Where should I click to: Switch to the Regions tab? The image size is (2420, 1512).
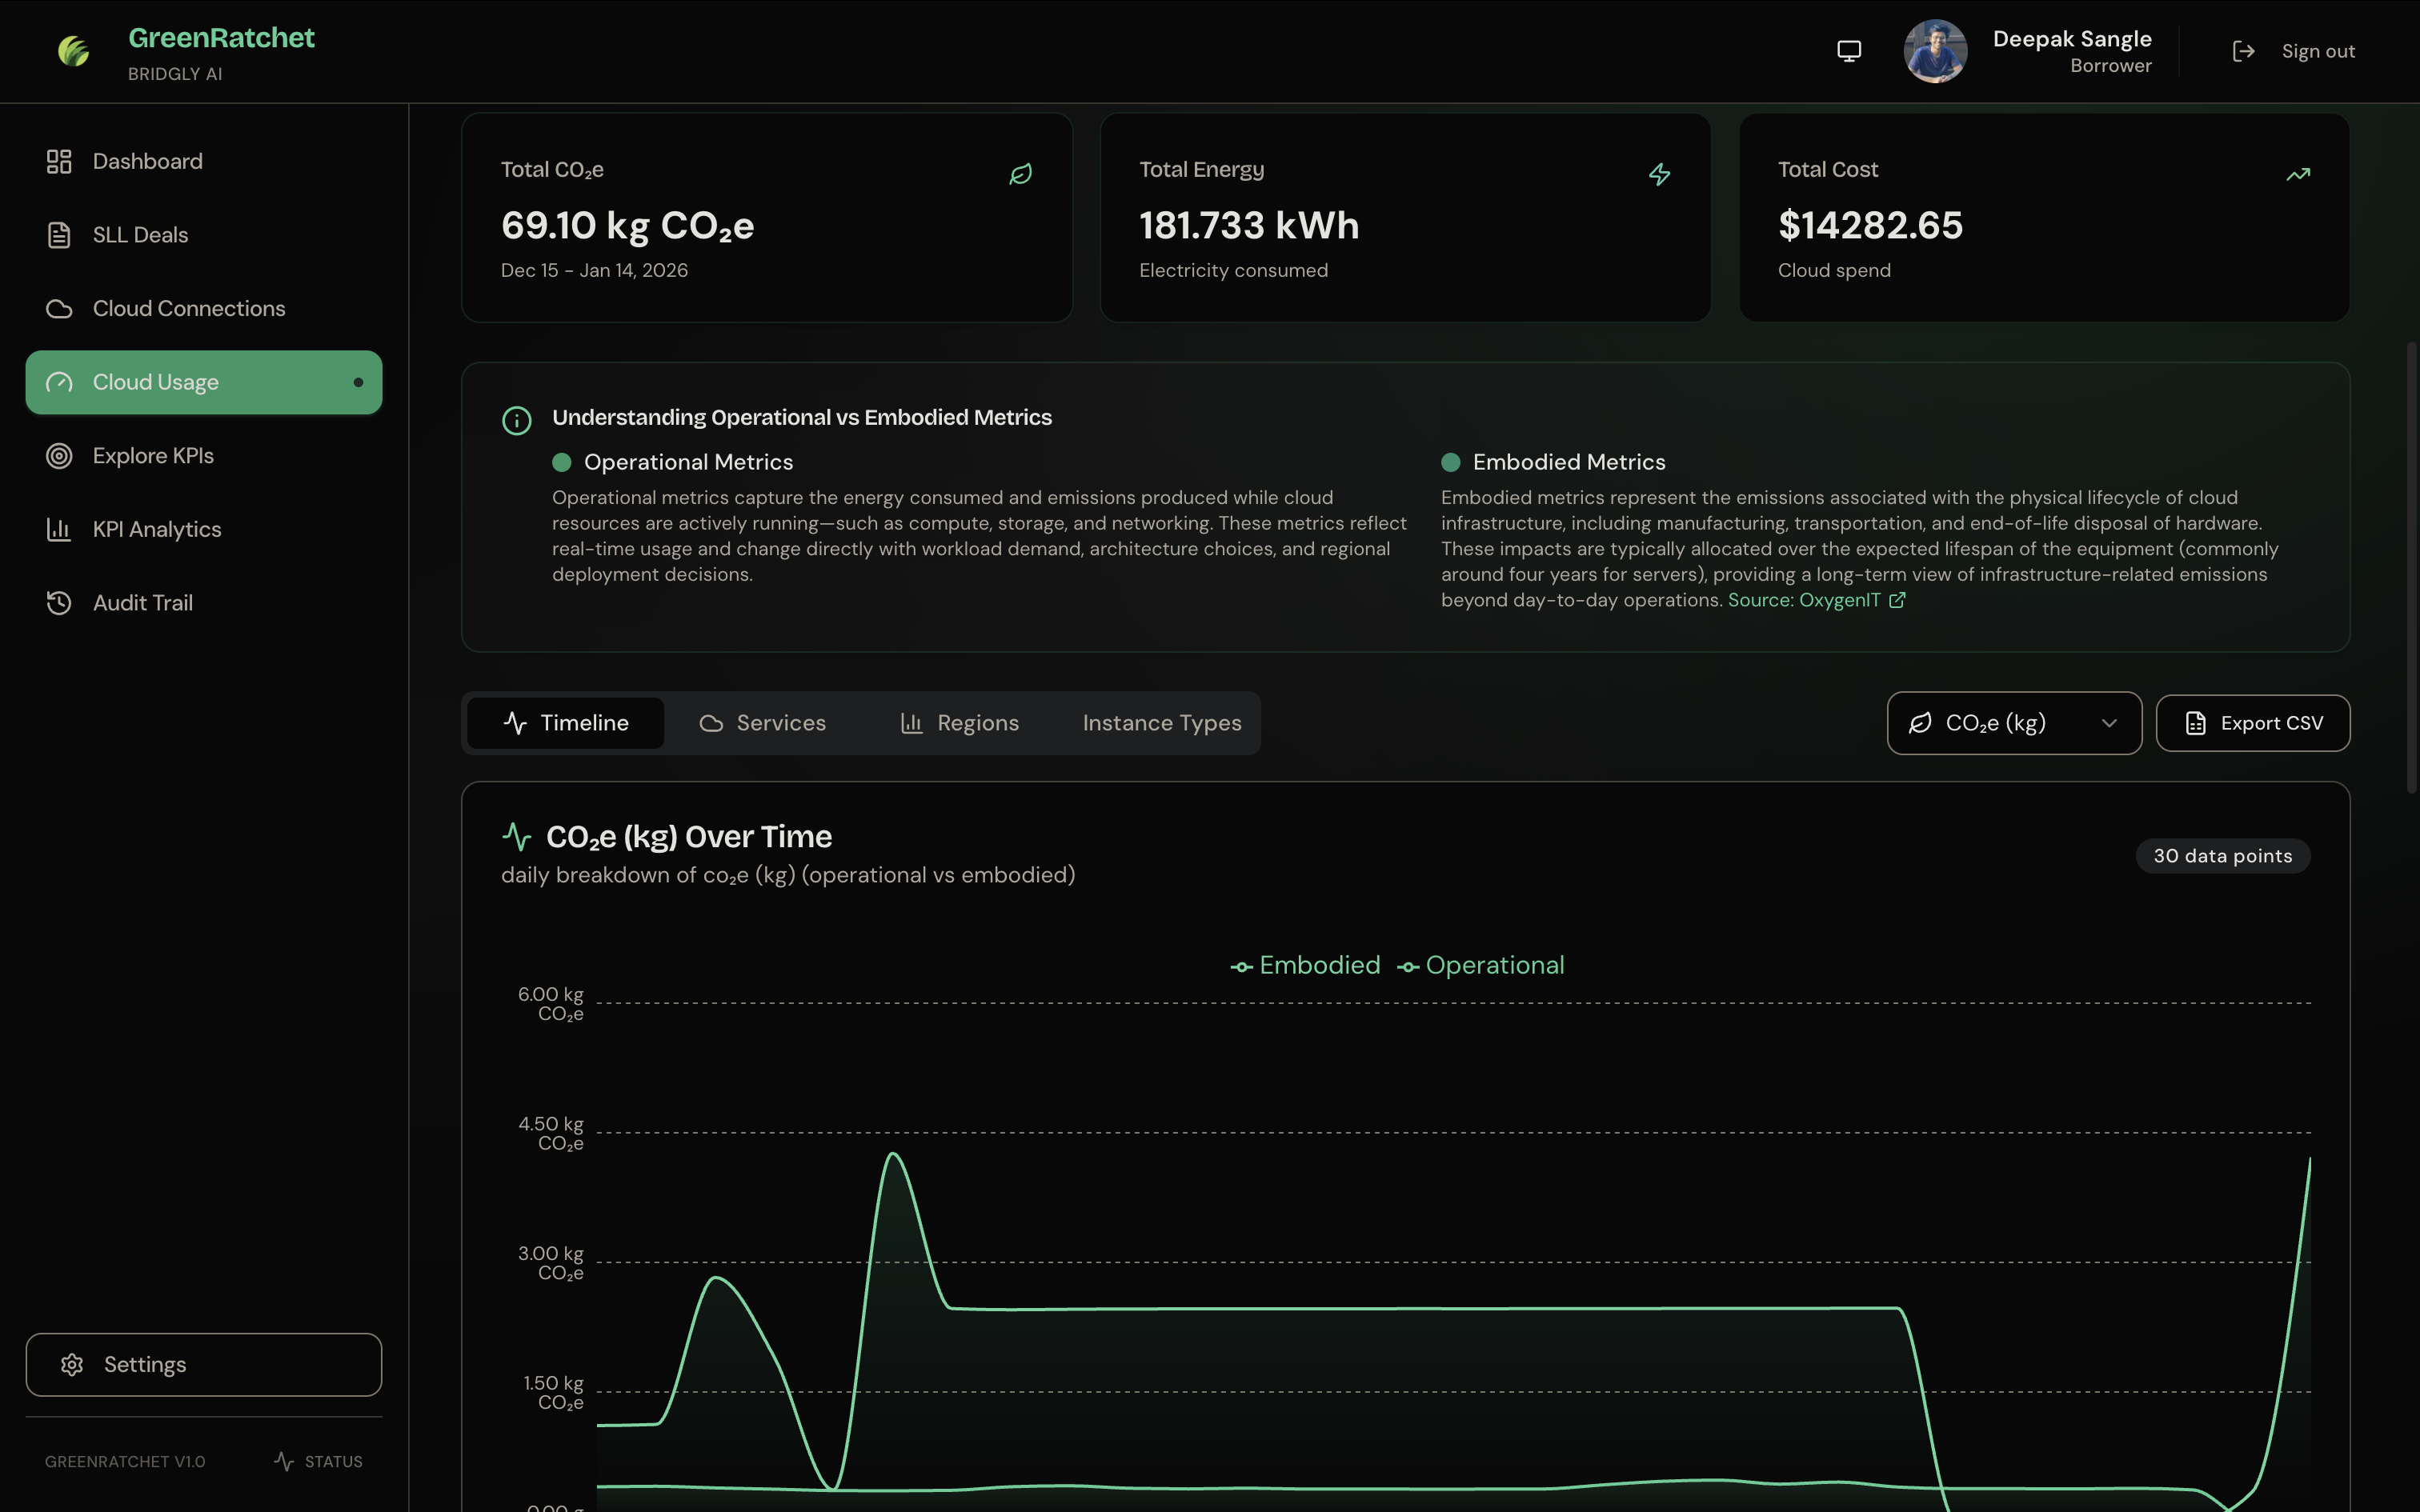click(959, 723)
